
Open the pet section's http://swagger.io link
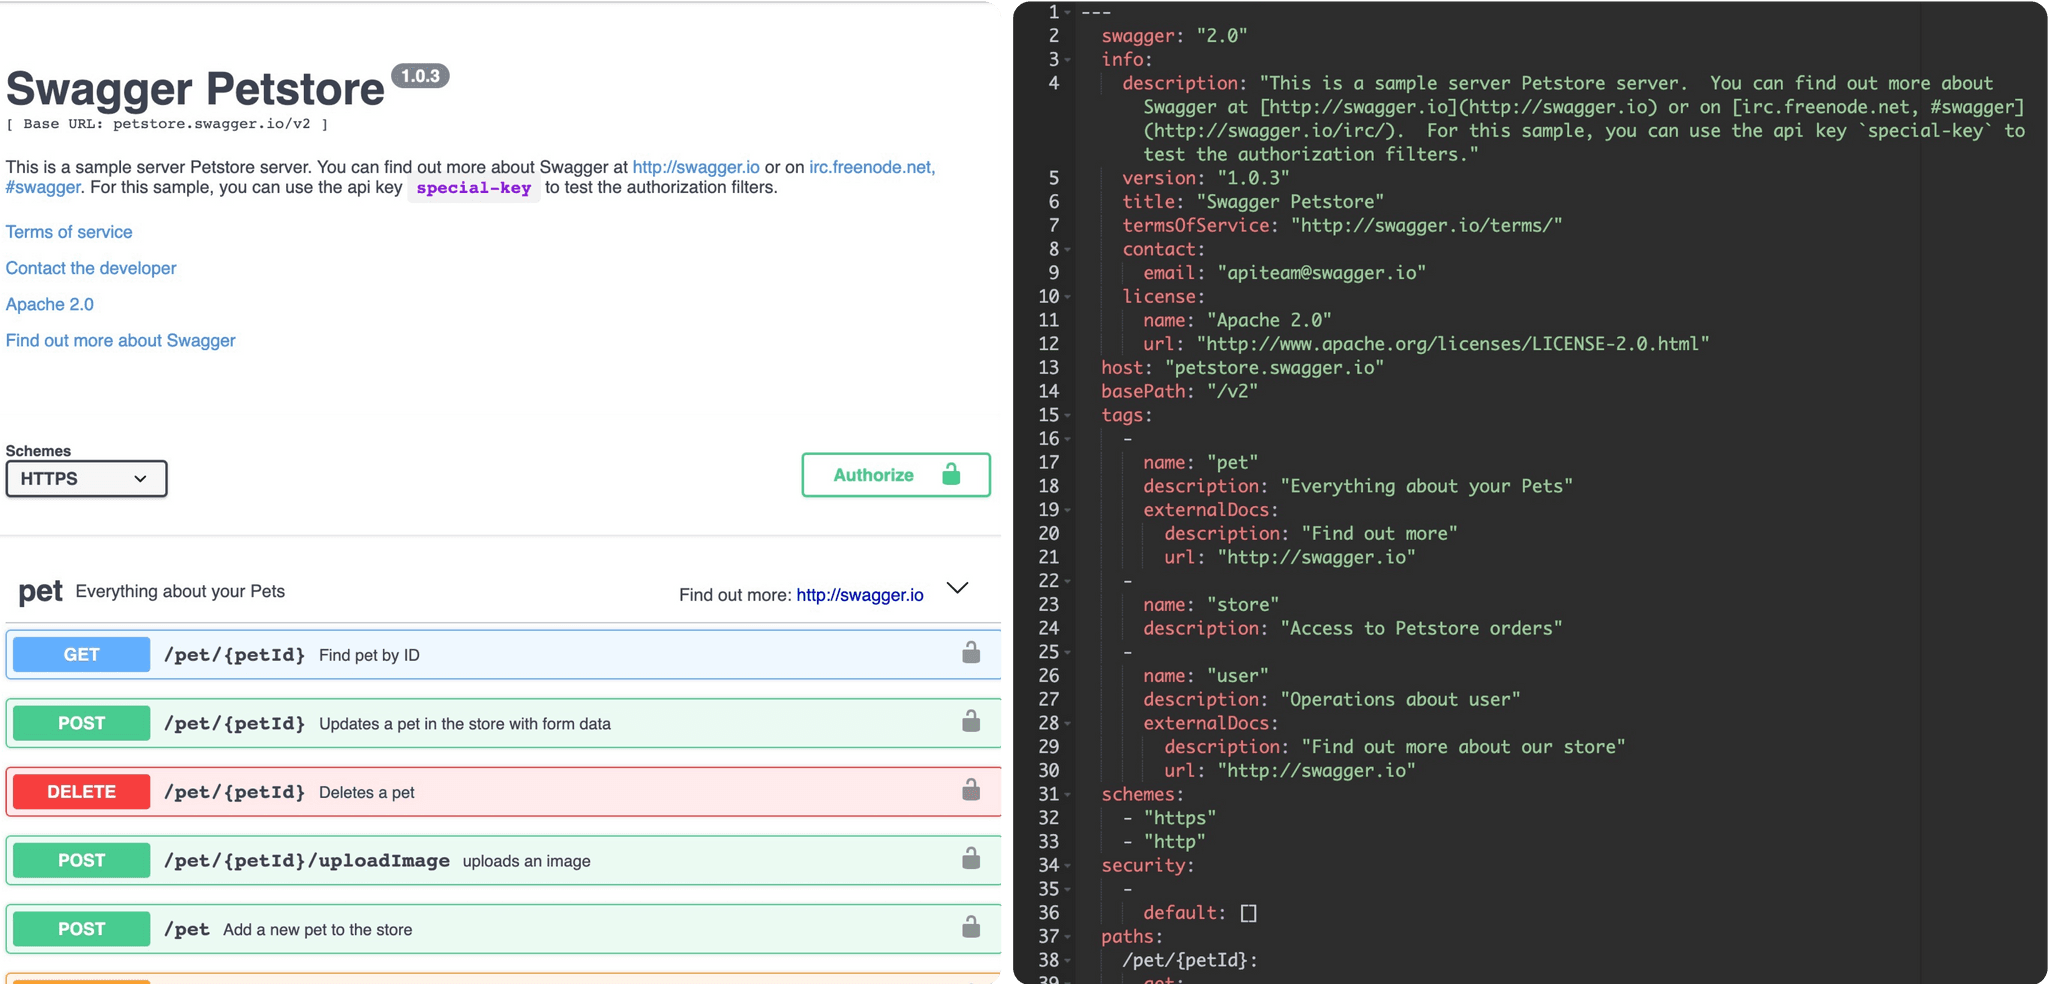860,595
